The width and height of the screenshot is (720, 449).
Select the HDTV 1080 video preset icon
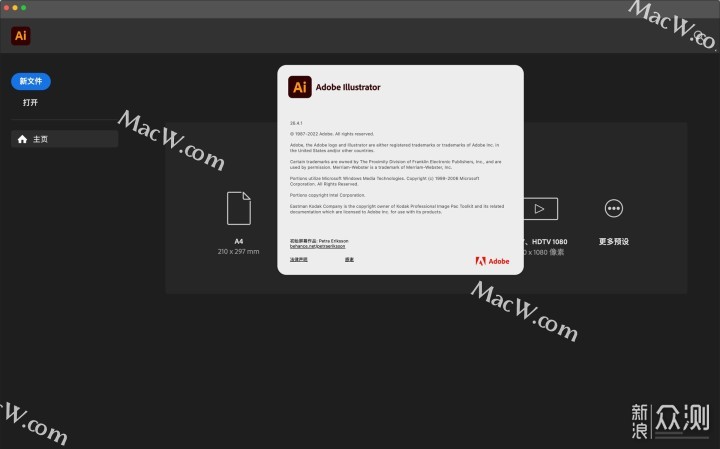click(x=540, y=209)
